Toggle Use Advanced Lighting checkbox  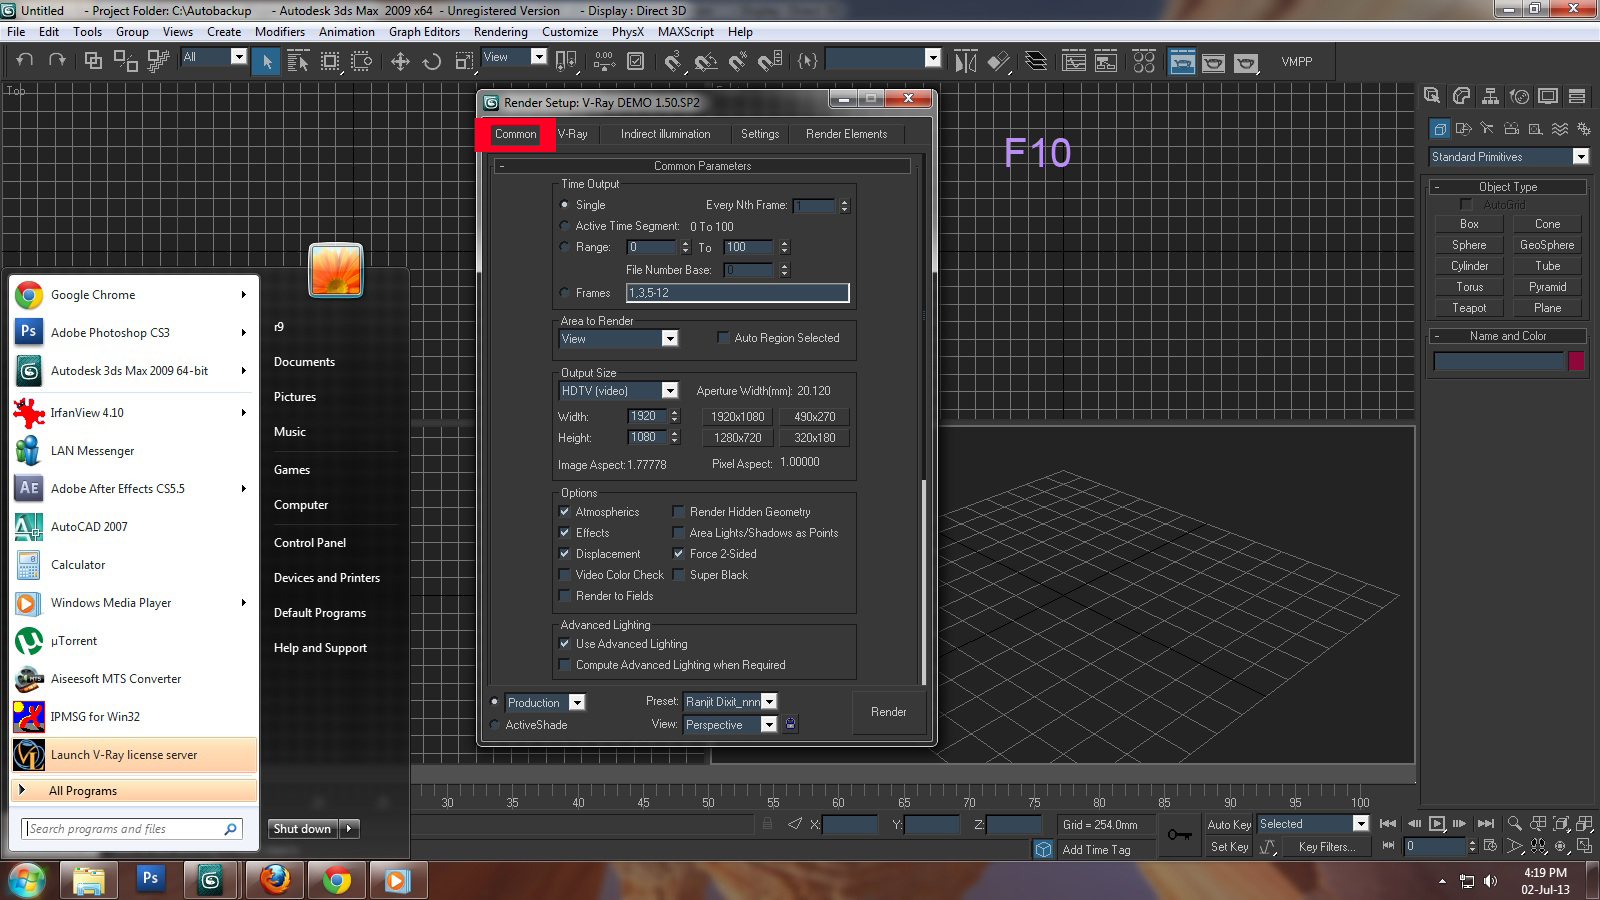(565, 644)
